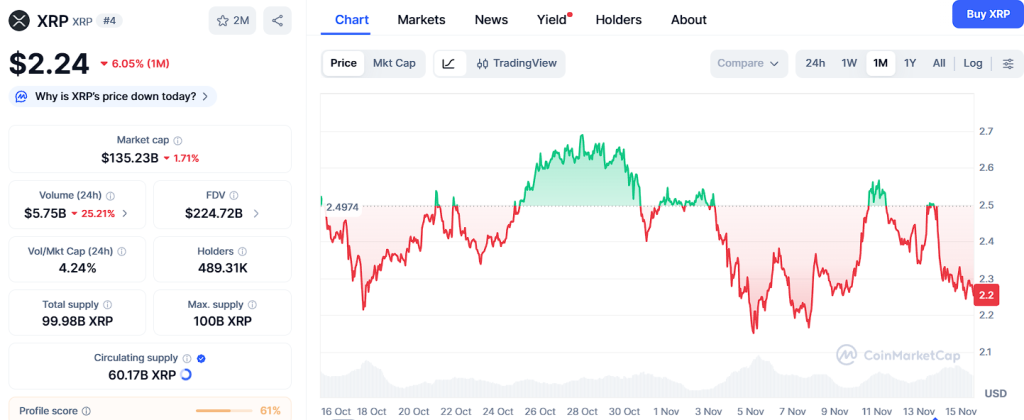Click Market cap info icon
Screen dimensions: 1024x420
pyautogui.click(x=178, y=141)
